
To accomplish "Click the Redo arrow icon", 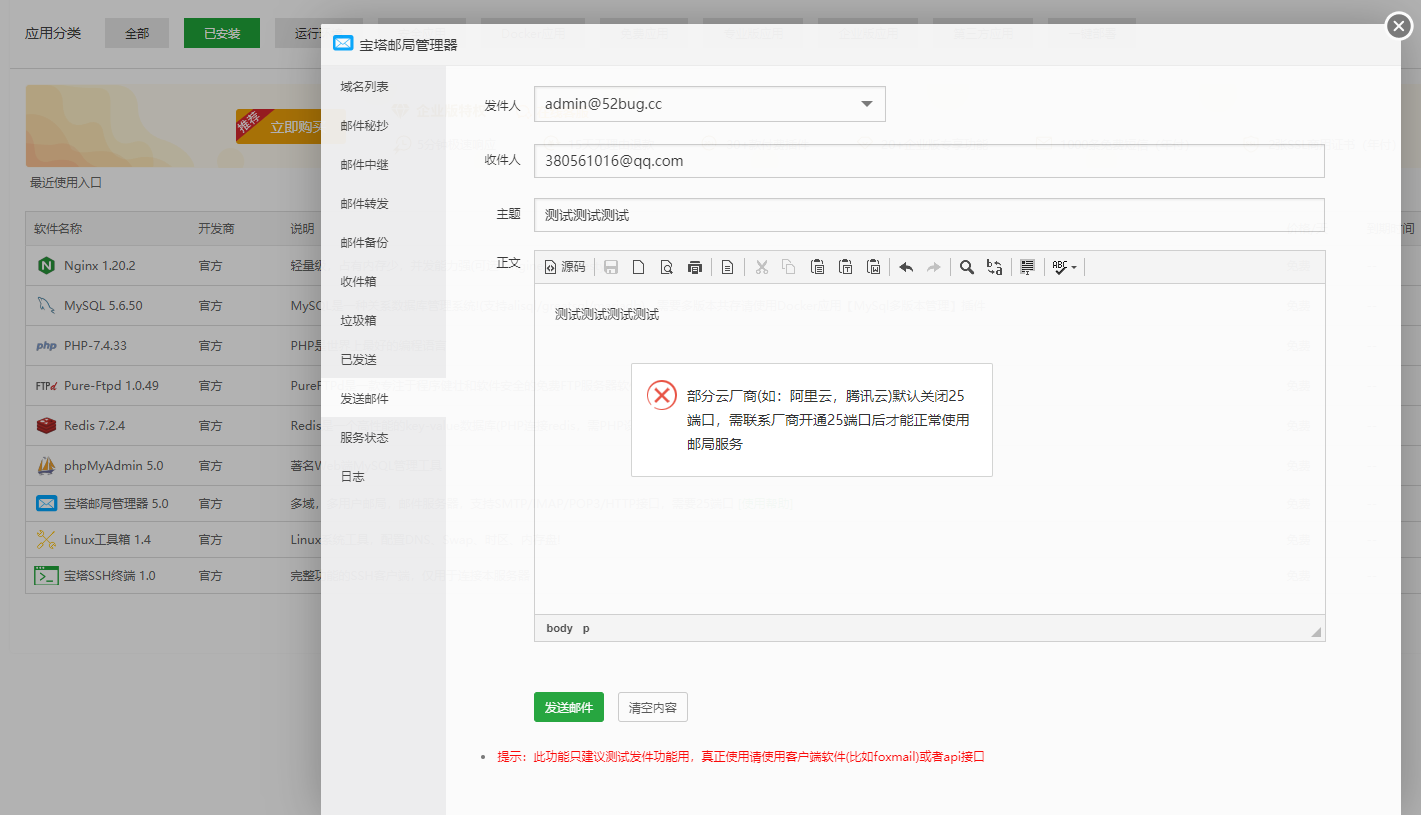I will (934, 267).
